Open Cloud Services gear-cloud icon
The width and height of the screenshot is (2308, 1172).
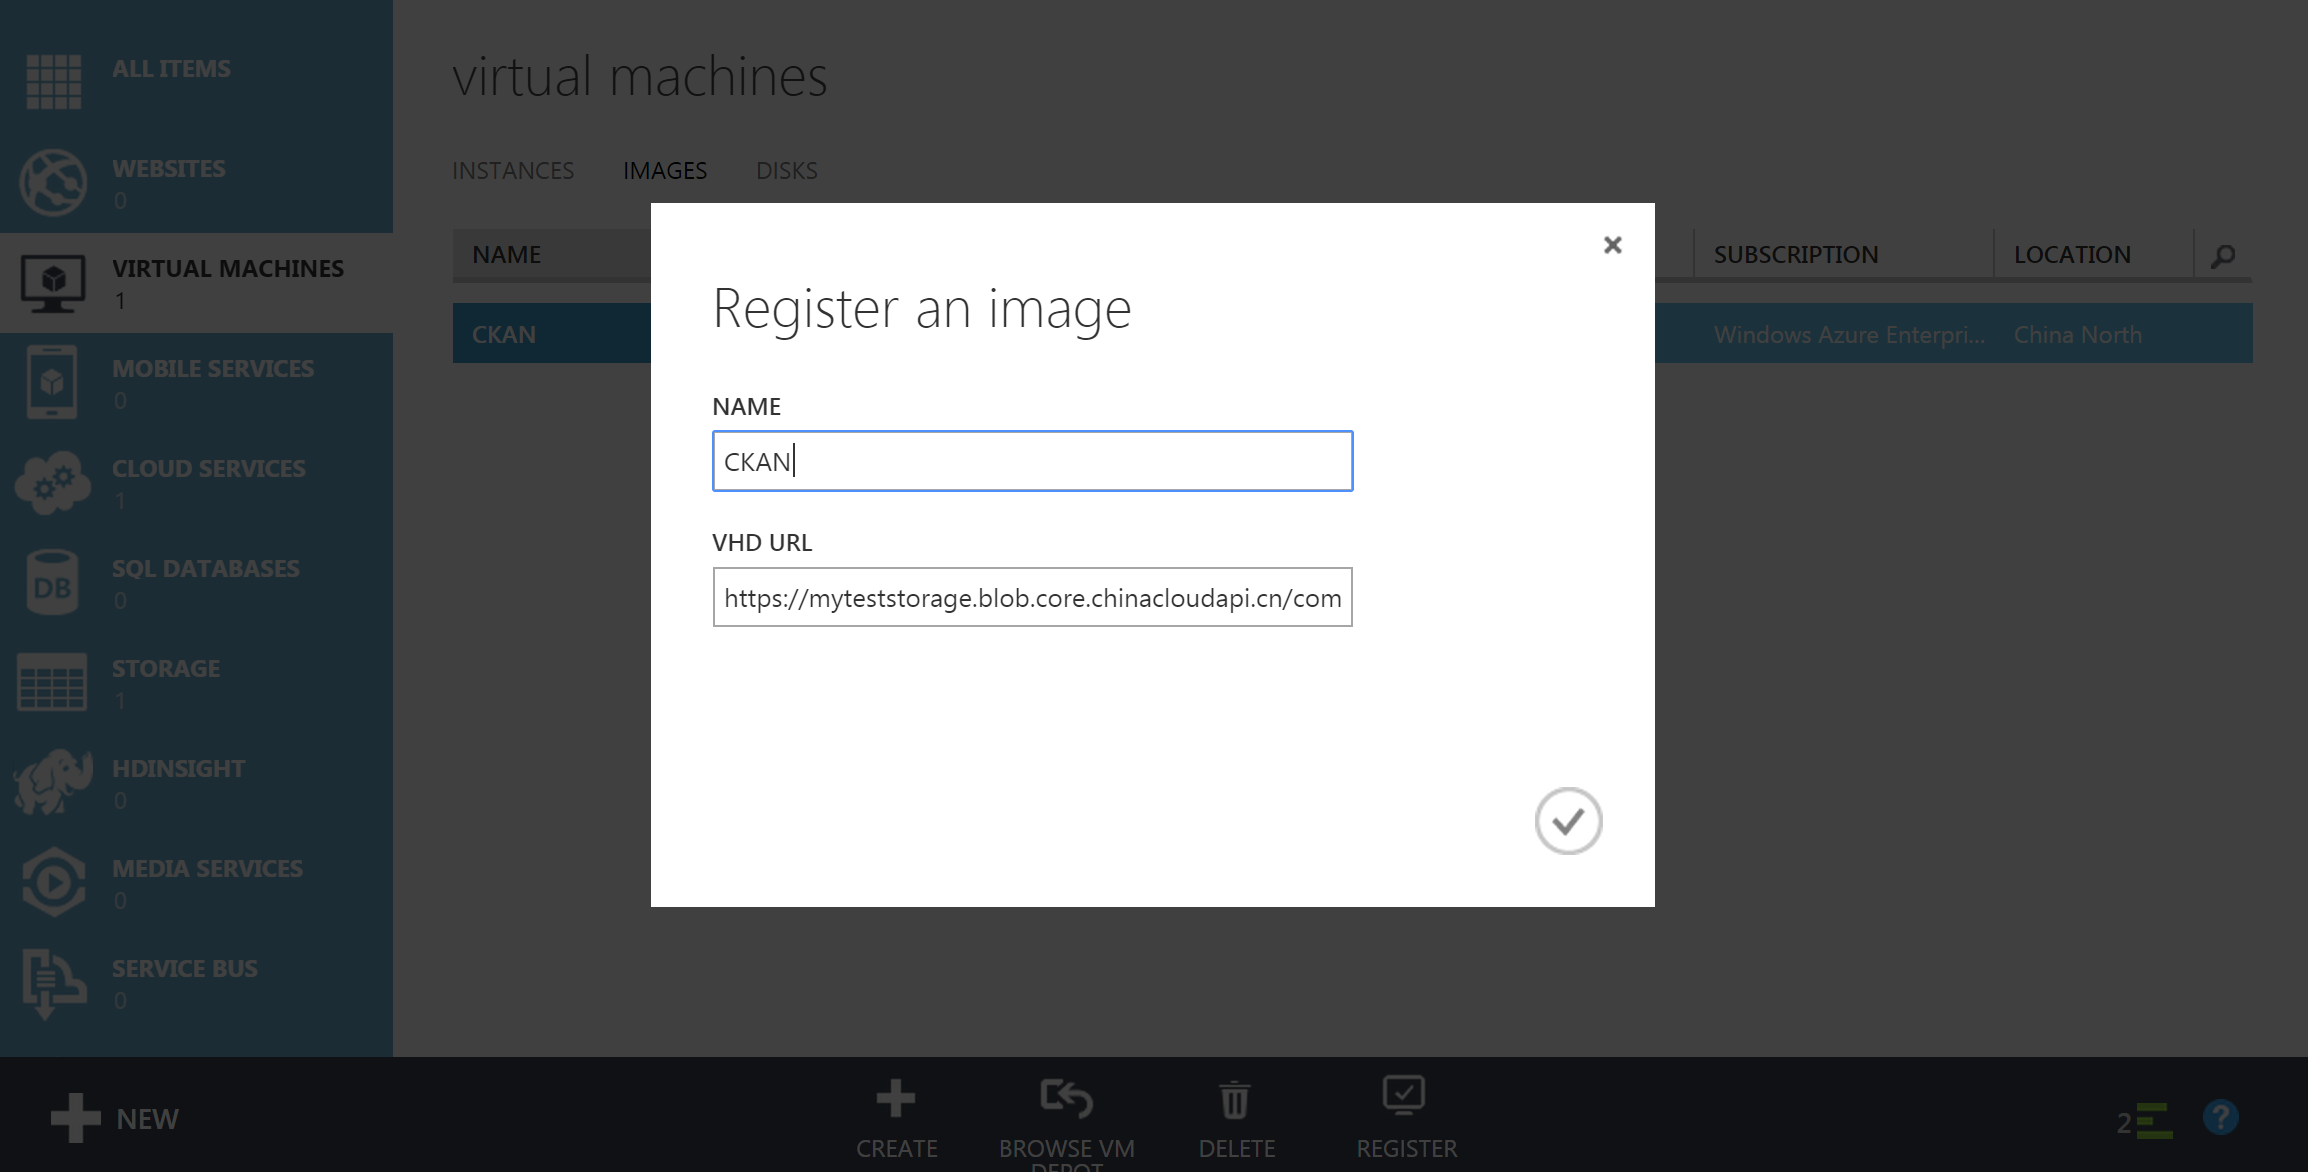53,483
